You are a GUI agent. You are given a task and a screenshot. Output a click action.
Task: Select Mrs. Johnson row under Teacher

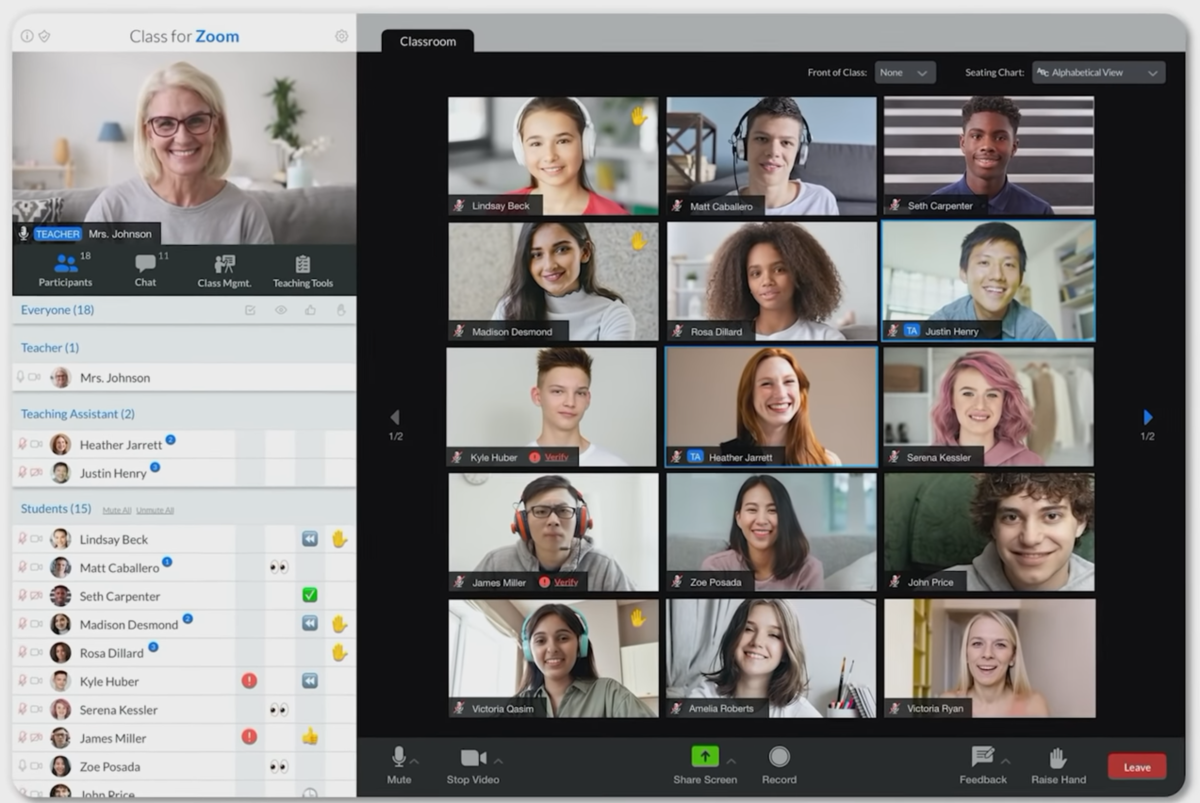(184, 377)
